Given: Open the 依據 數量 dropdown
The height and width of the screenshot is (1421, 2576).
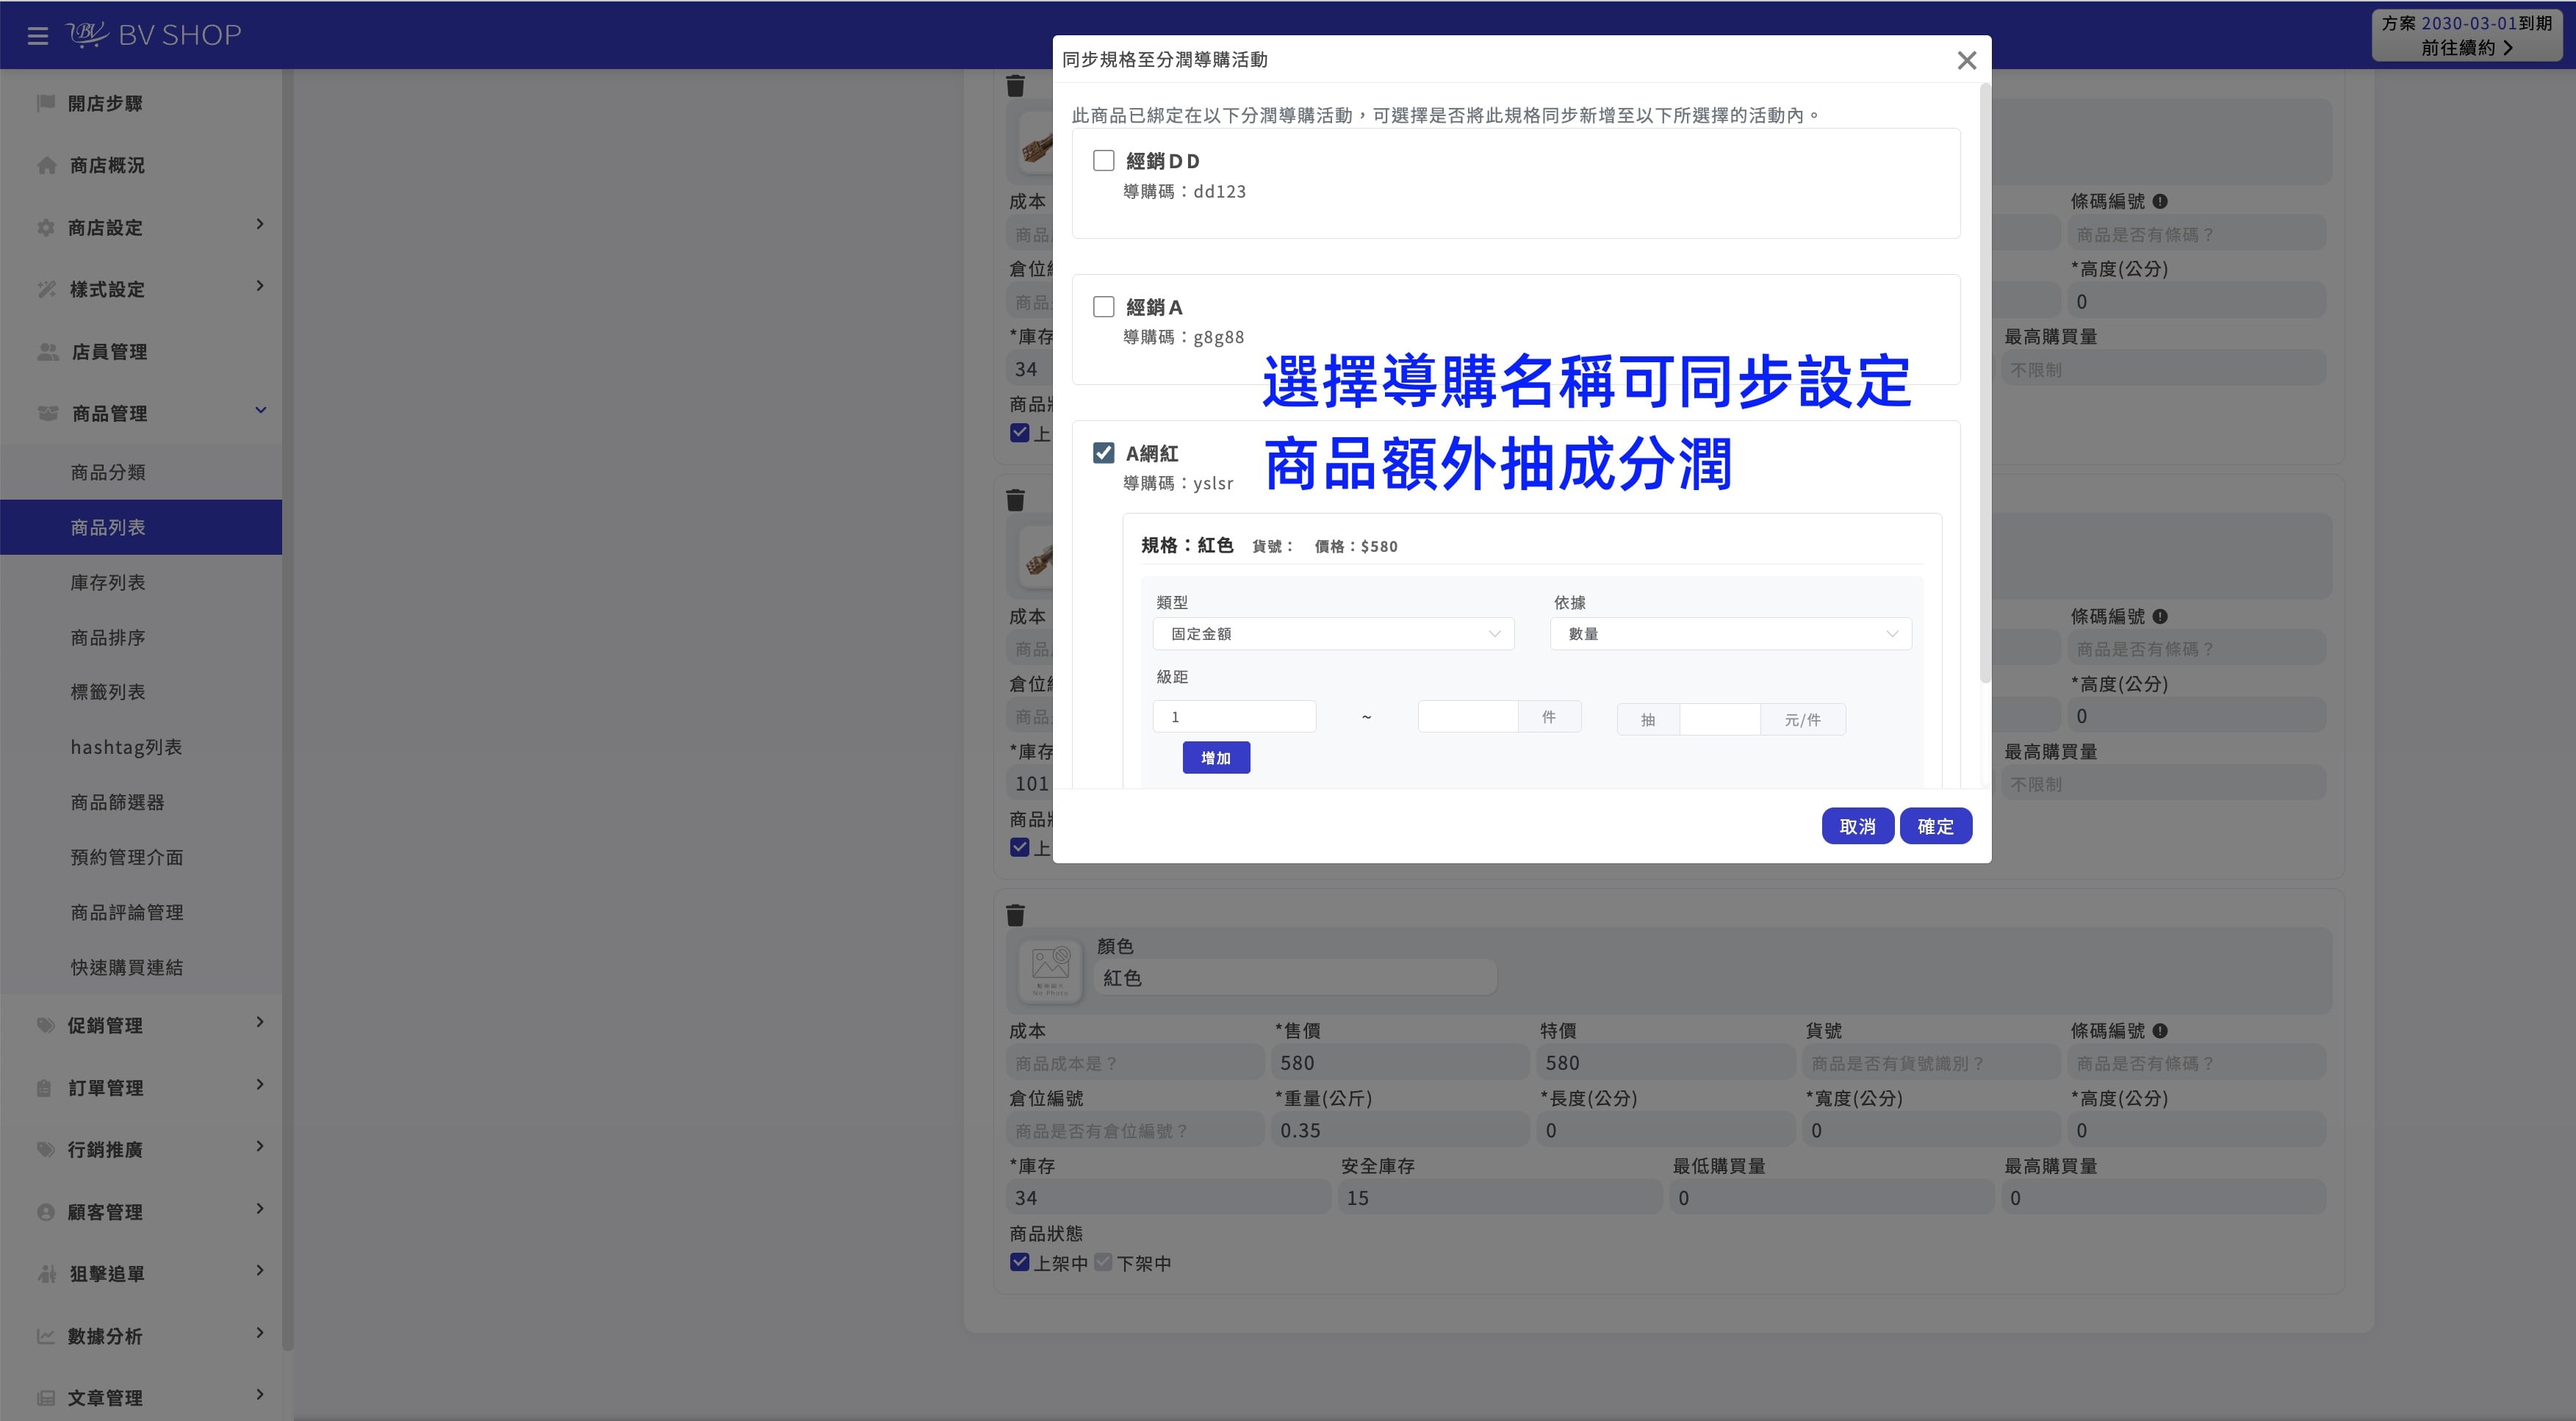Looking at the screenshot, I should (x=1730, y=634).
